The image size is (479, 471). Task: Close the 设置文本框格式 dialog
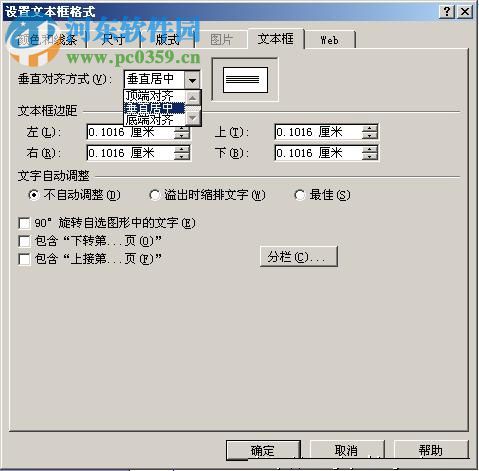click(x=465, y=12)
